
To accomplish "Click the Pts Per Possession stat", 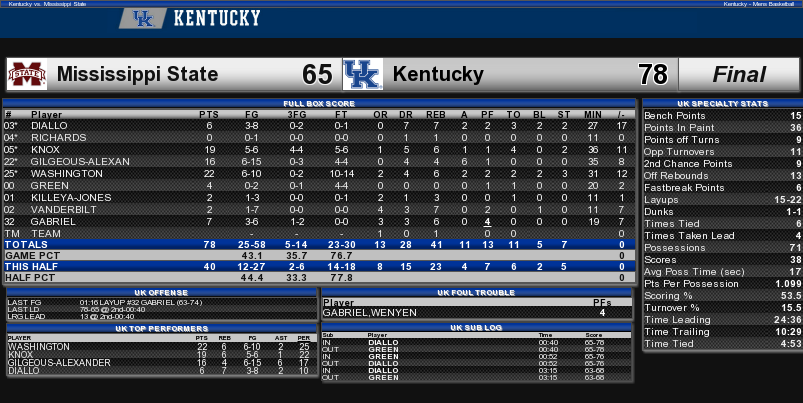I will (723, 284).
